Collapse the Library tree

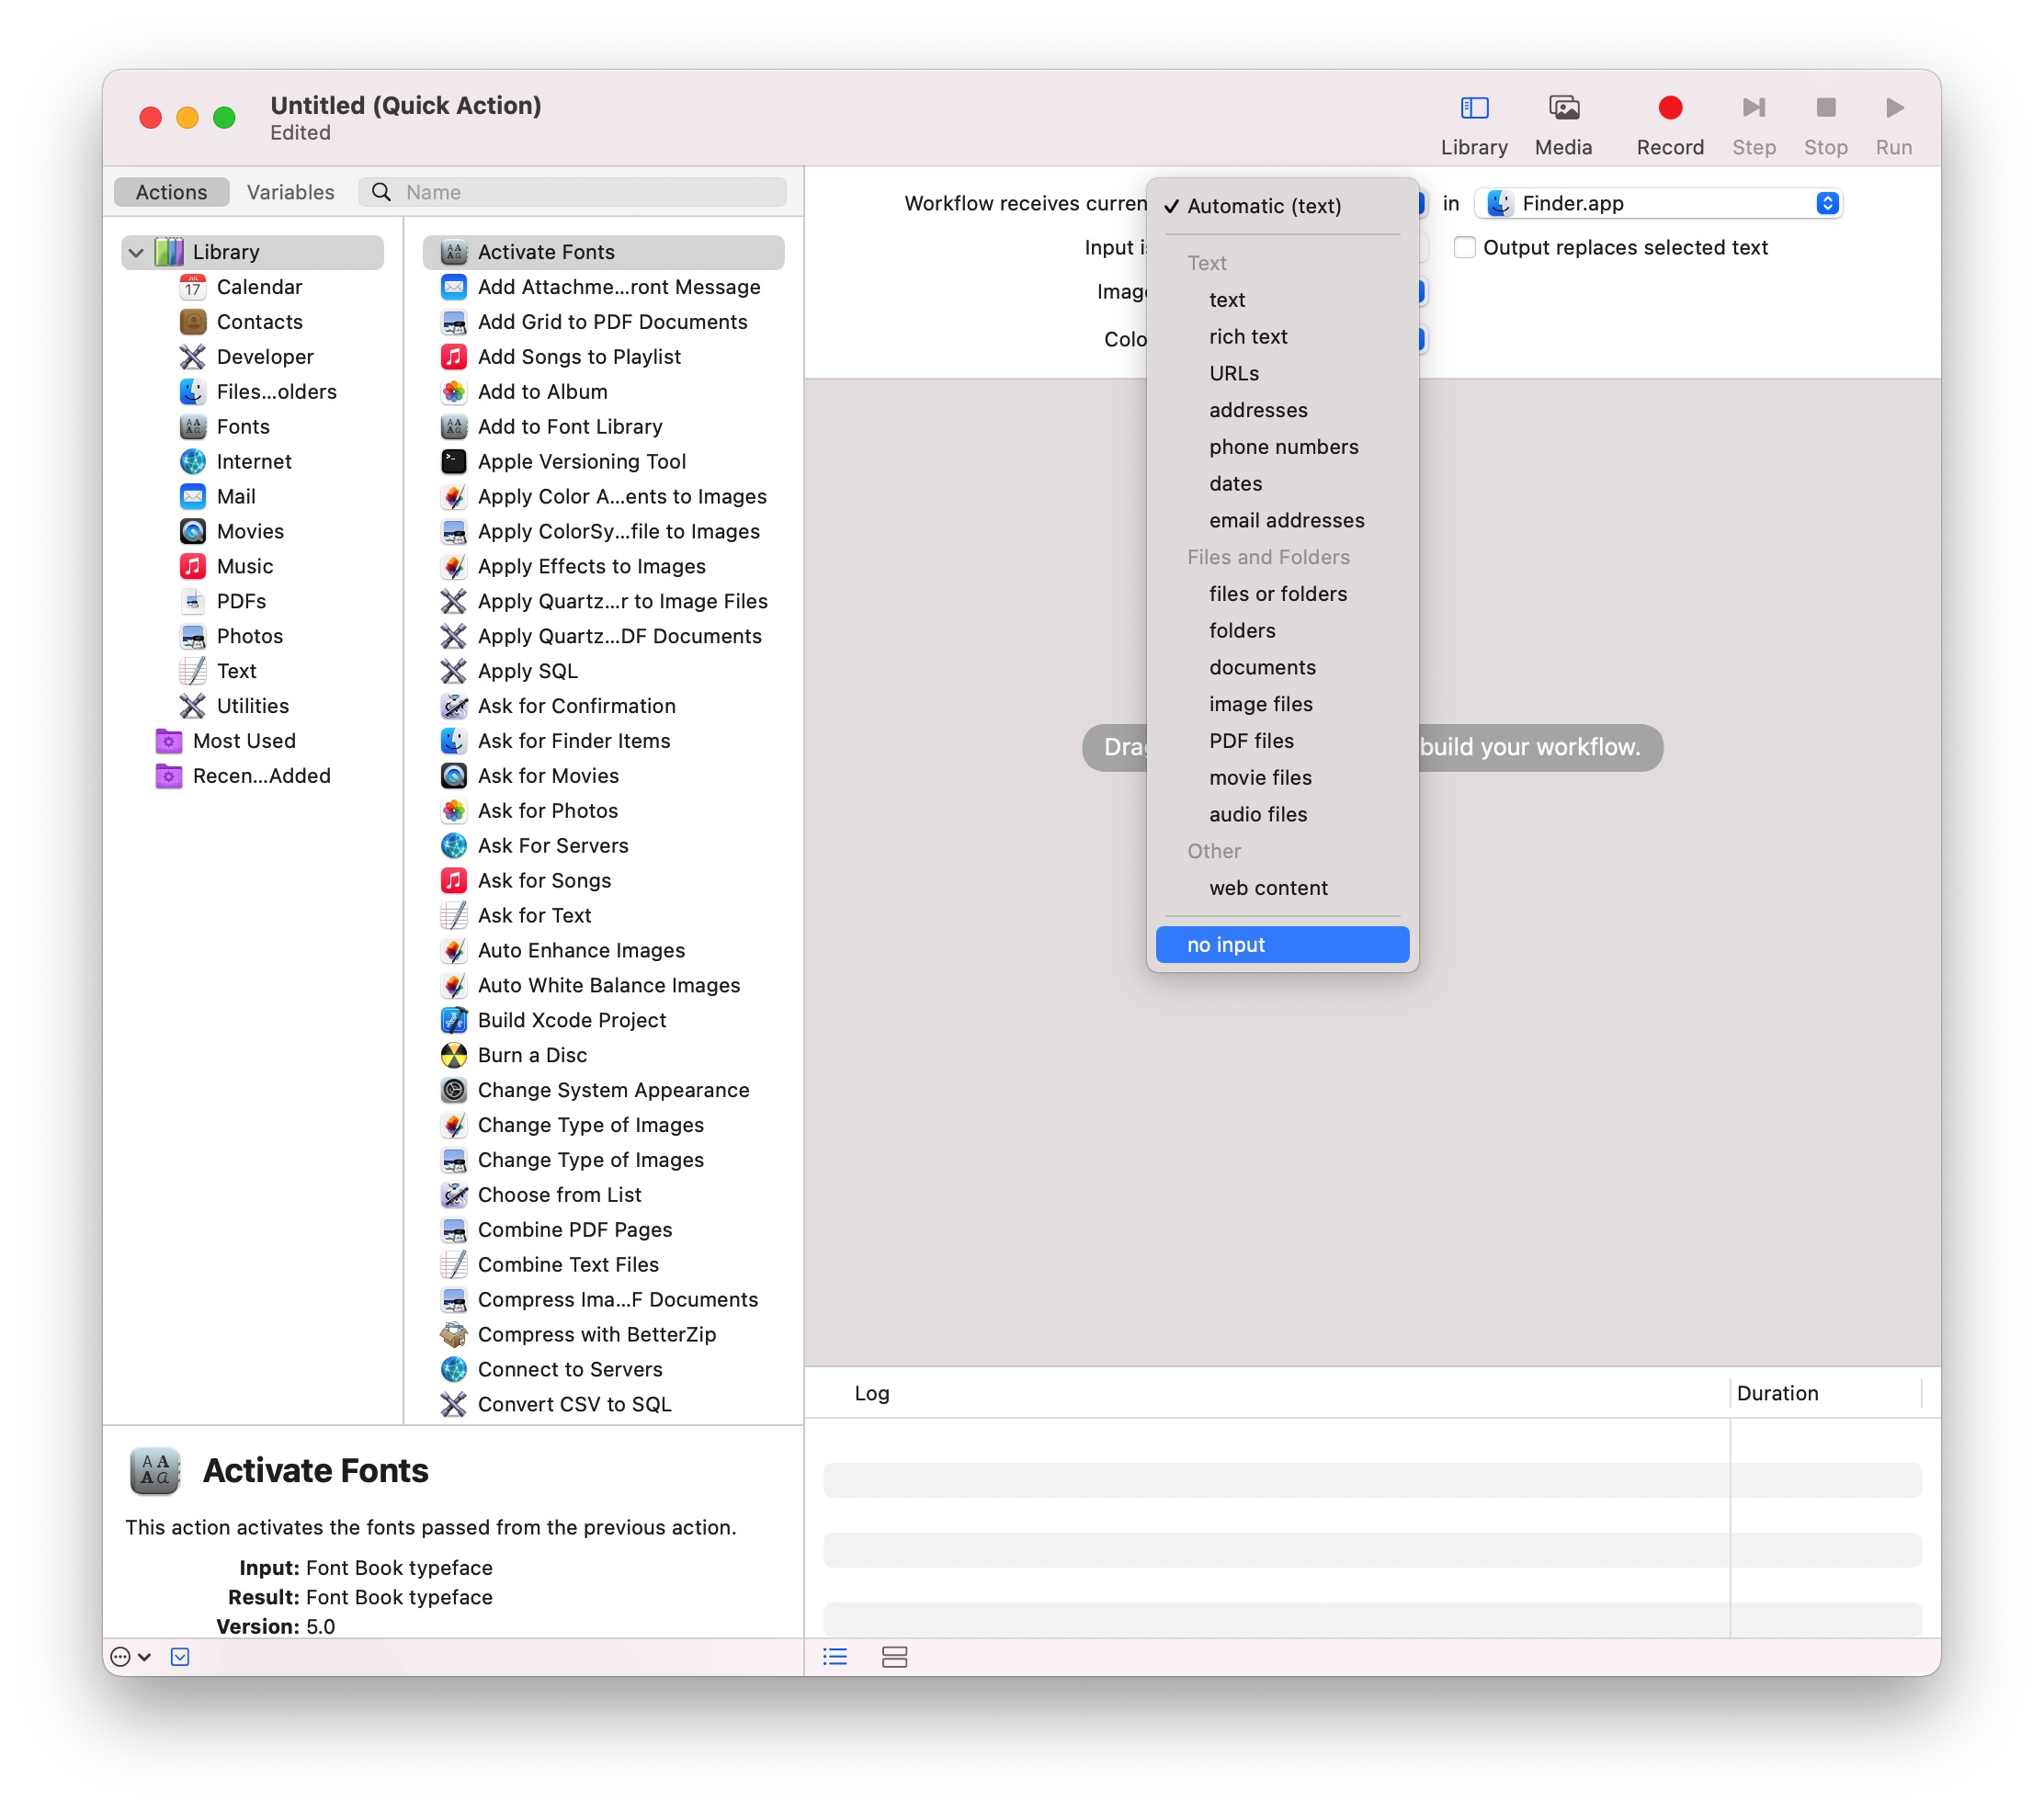pyautogui.click(x=137, y=252)
